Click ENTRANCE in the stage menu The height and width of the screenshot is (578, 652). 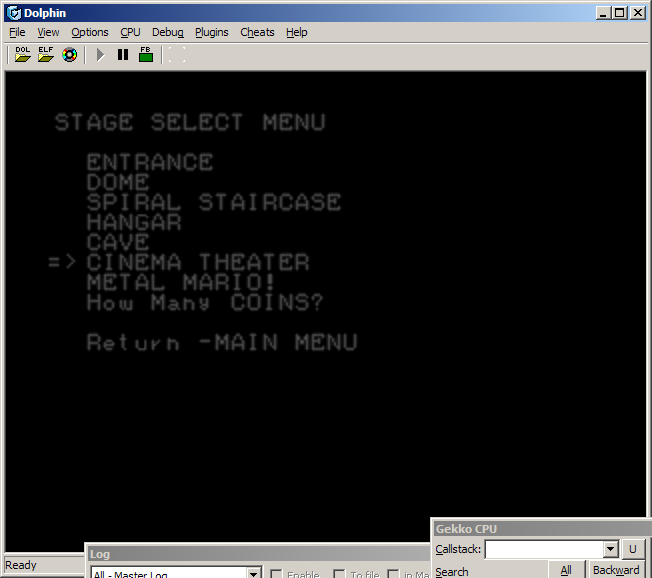(150, 162)
